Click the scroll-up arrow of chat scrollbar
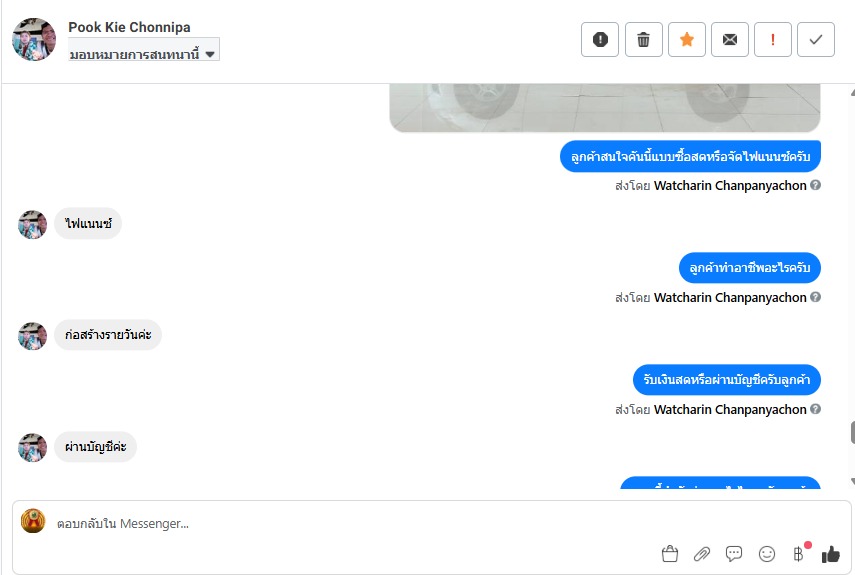The image size is (855, 575). [852, 93]
